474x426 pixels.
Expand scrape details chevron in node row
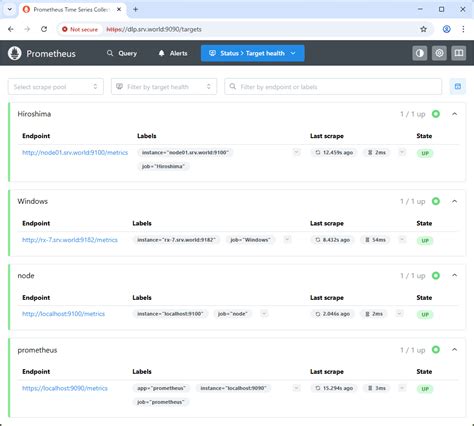pyautogui.click(x=399, y=314)
